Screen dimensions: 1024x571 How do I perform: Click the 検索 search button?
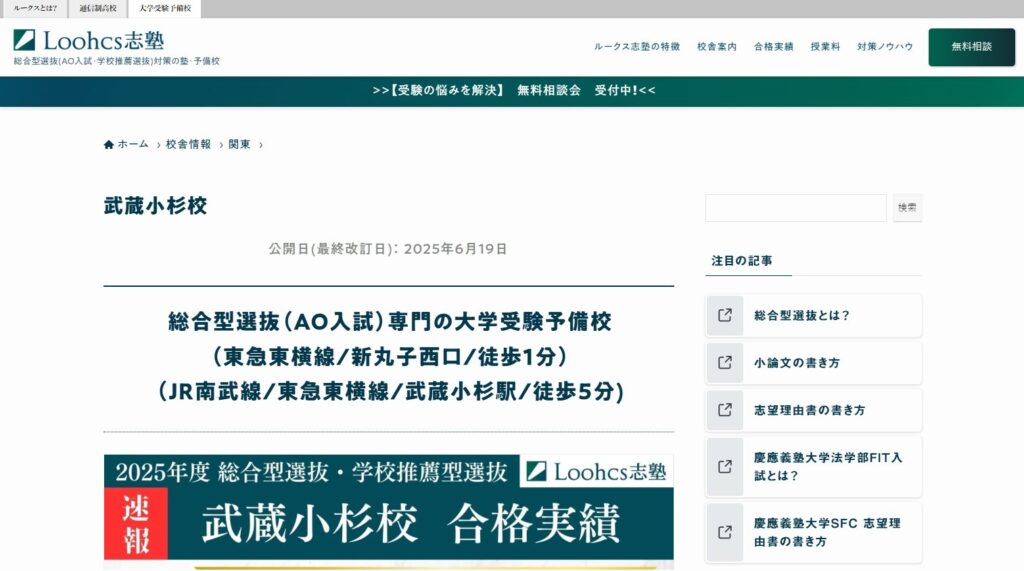click(907, 208)
